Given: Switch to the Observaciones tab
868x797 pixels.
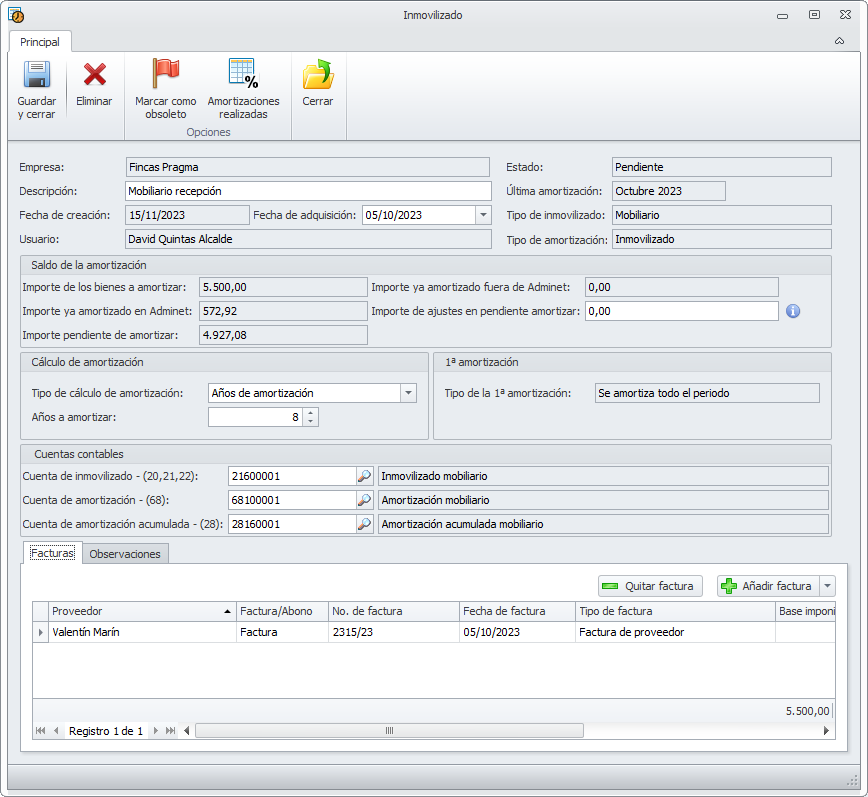Looking at the screenshot, I should (125, 554).
